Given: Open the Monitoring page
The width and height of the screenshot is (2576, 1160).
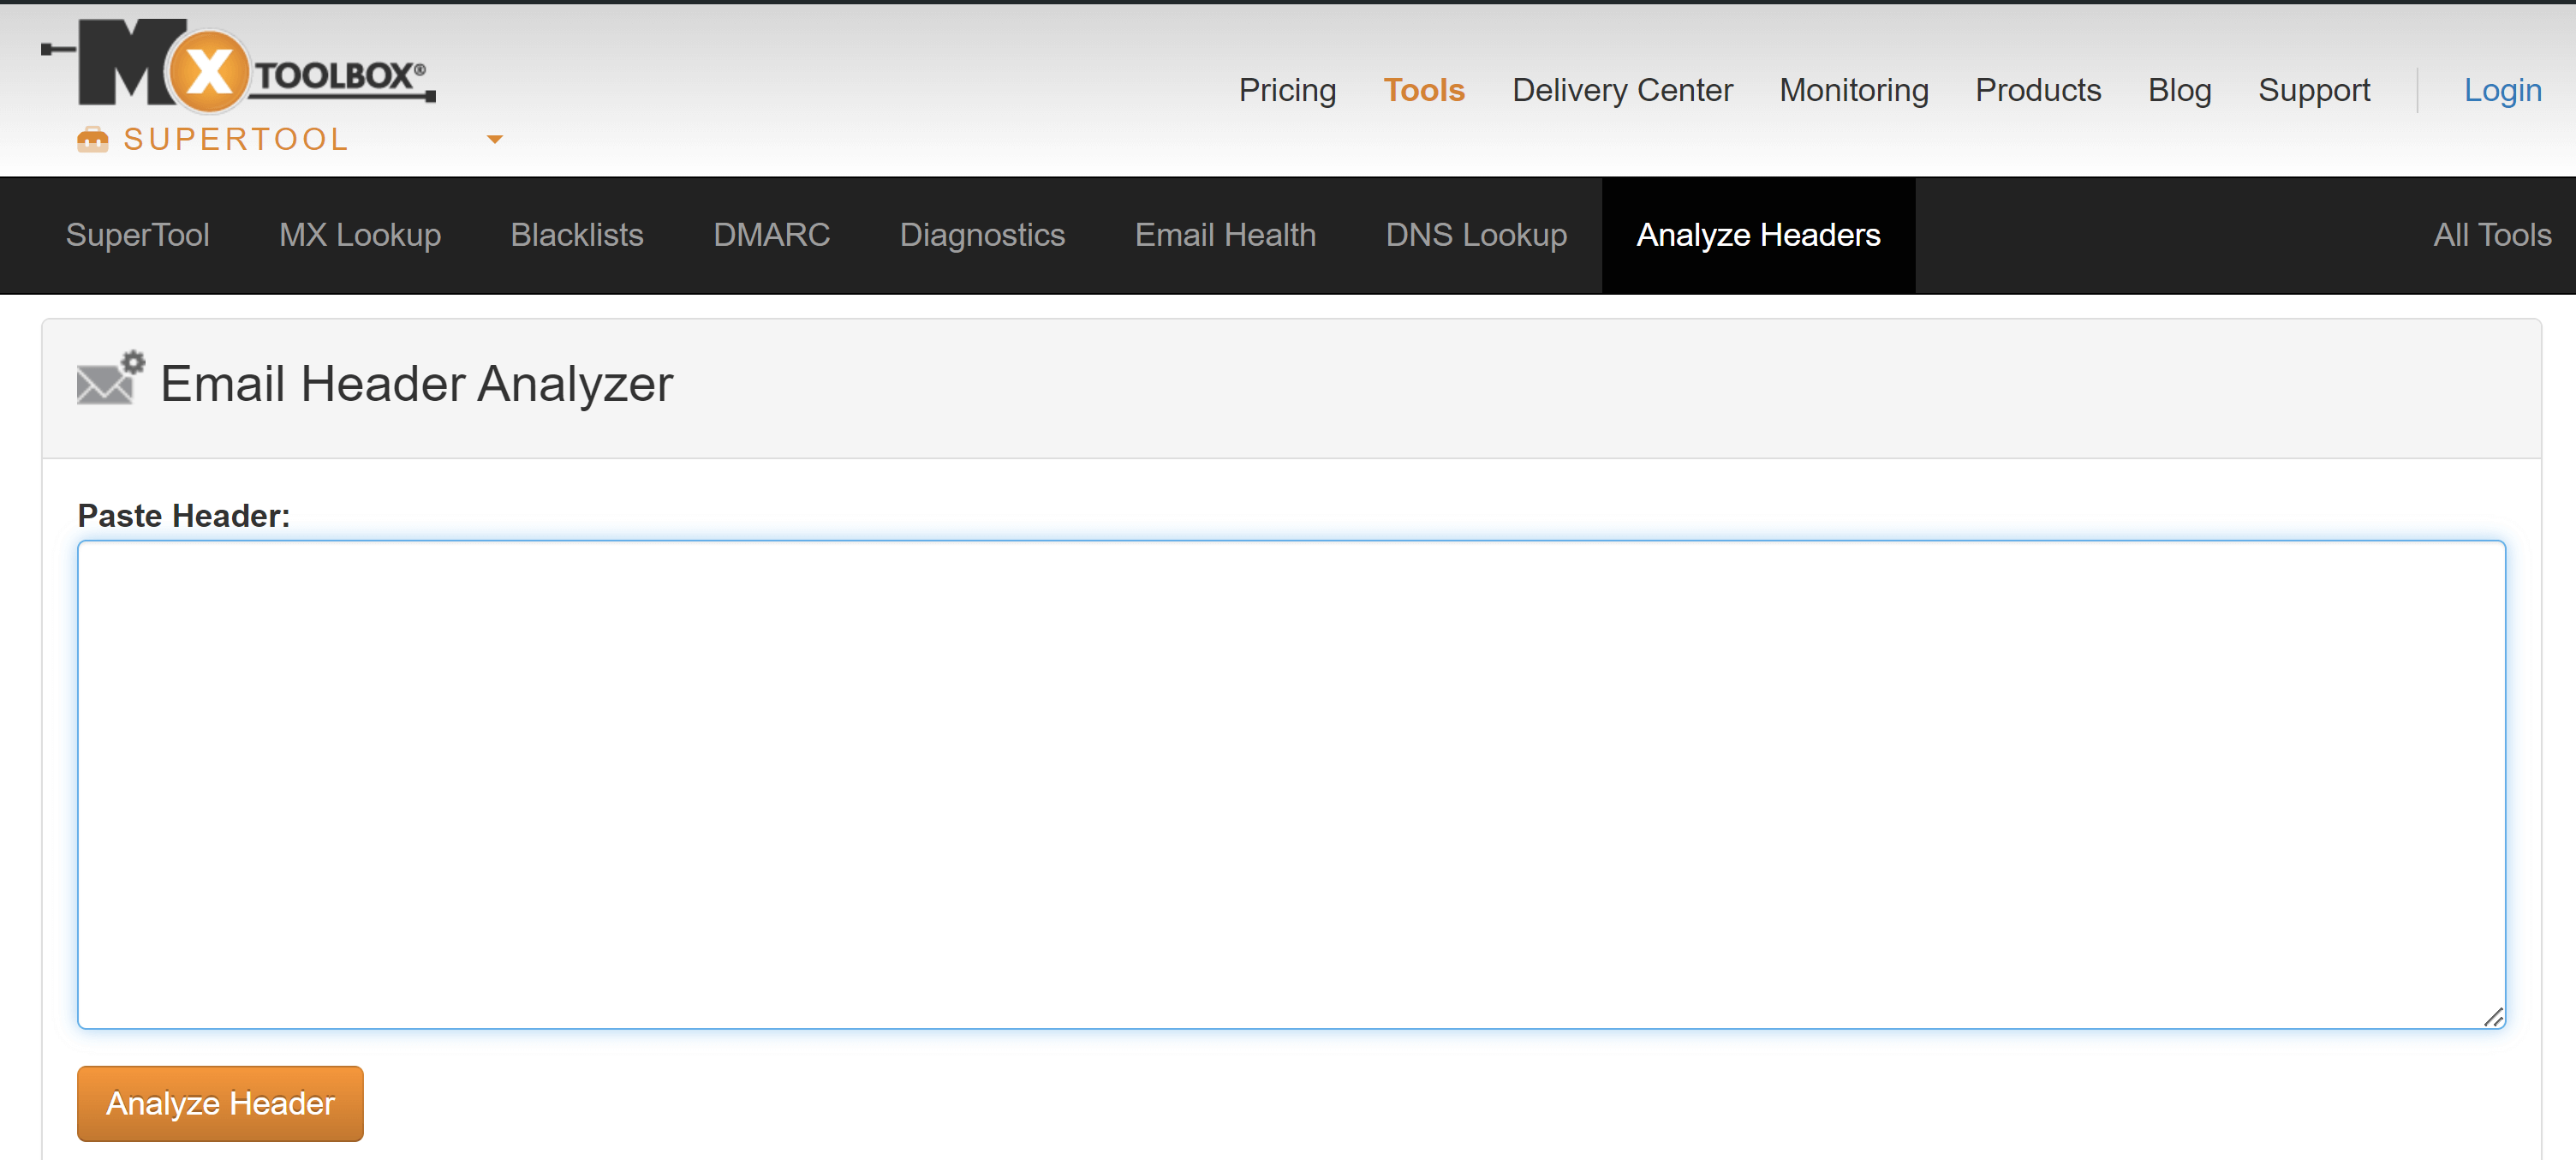Looking at the screenshot, I should pos(1853,90).
